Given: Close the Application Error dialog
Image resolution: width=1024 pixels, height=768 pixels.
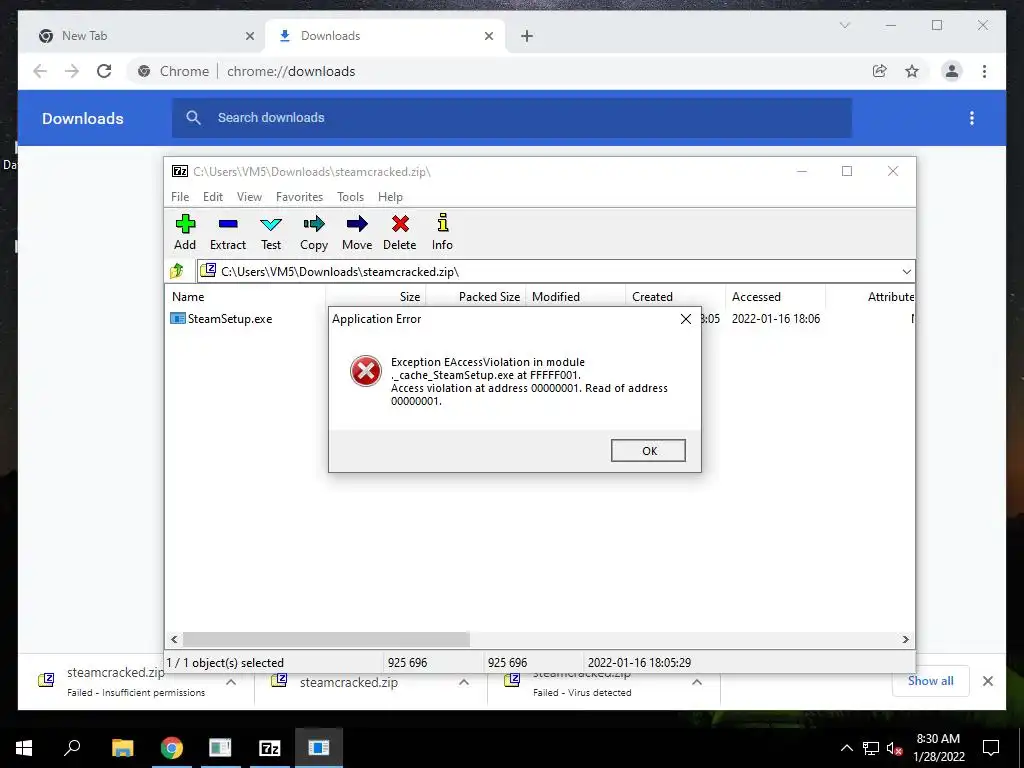Looking at the screenshot, I should pyautogui.click(x=686, y=319).
